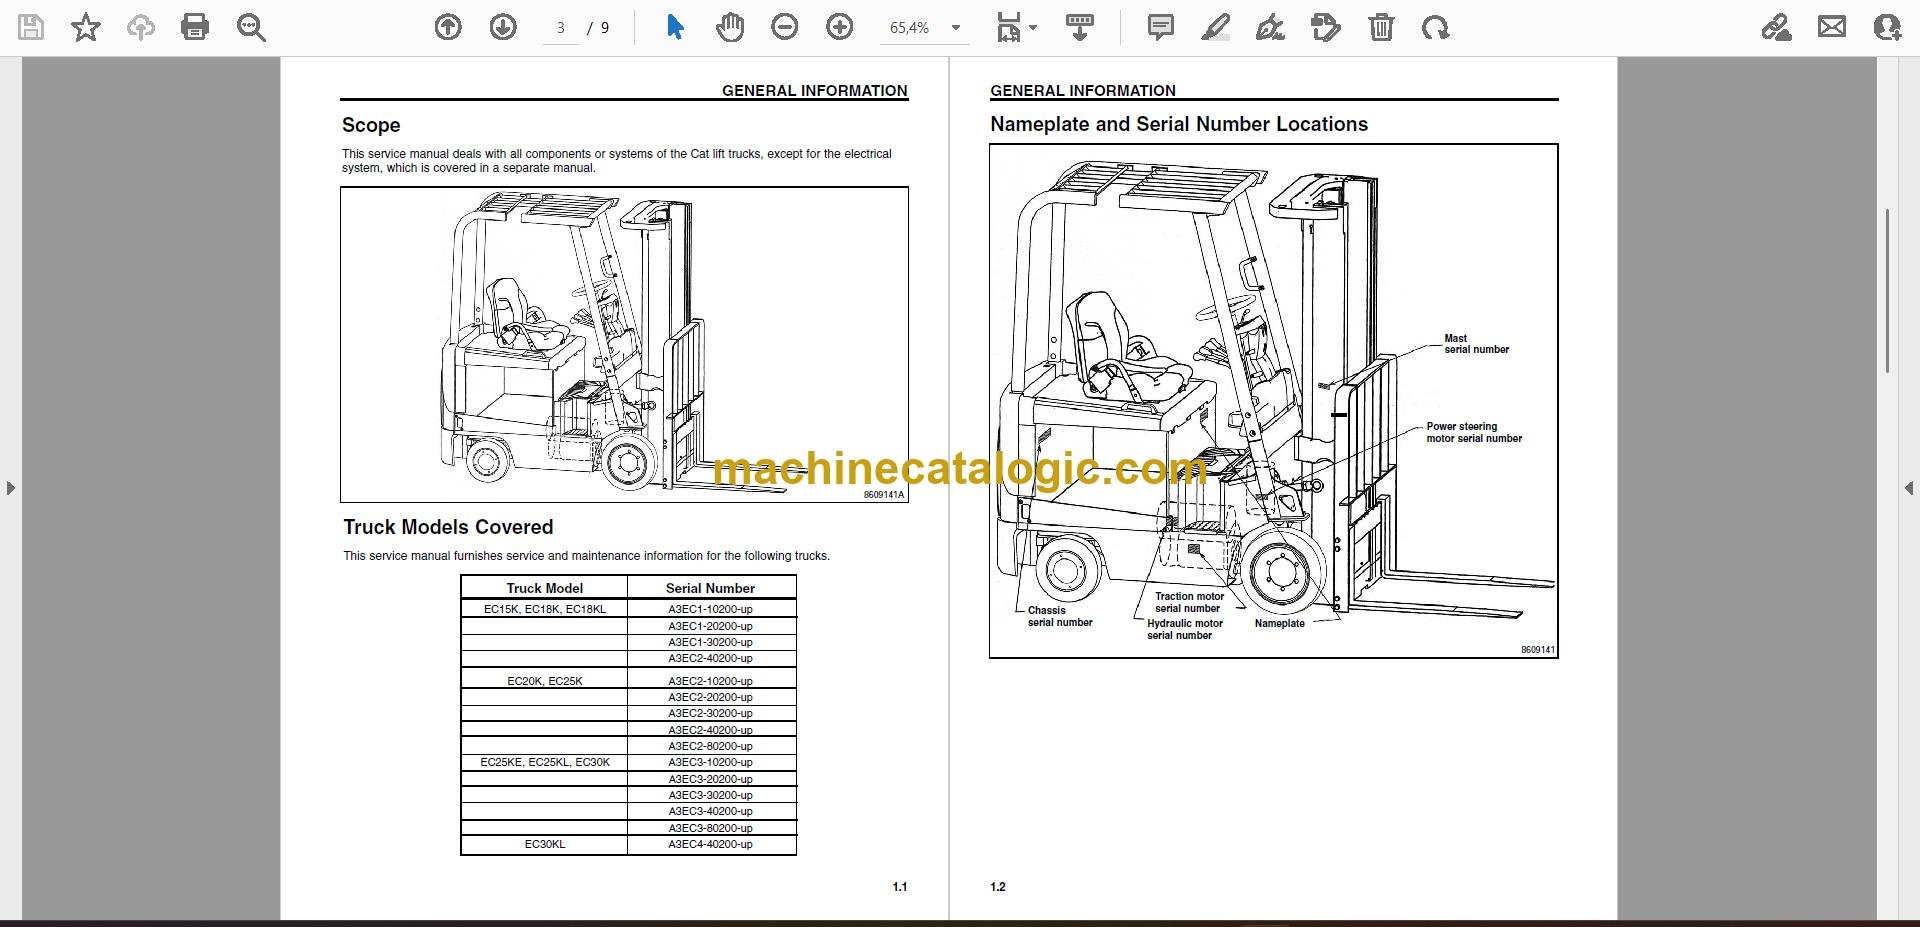Image resolution: width=1920 pixels, height=927 pixels.
Task: Open the find text search tool
Action: pos(251,28)
